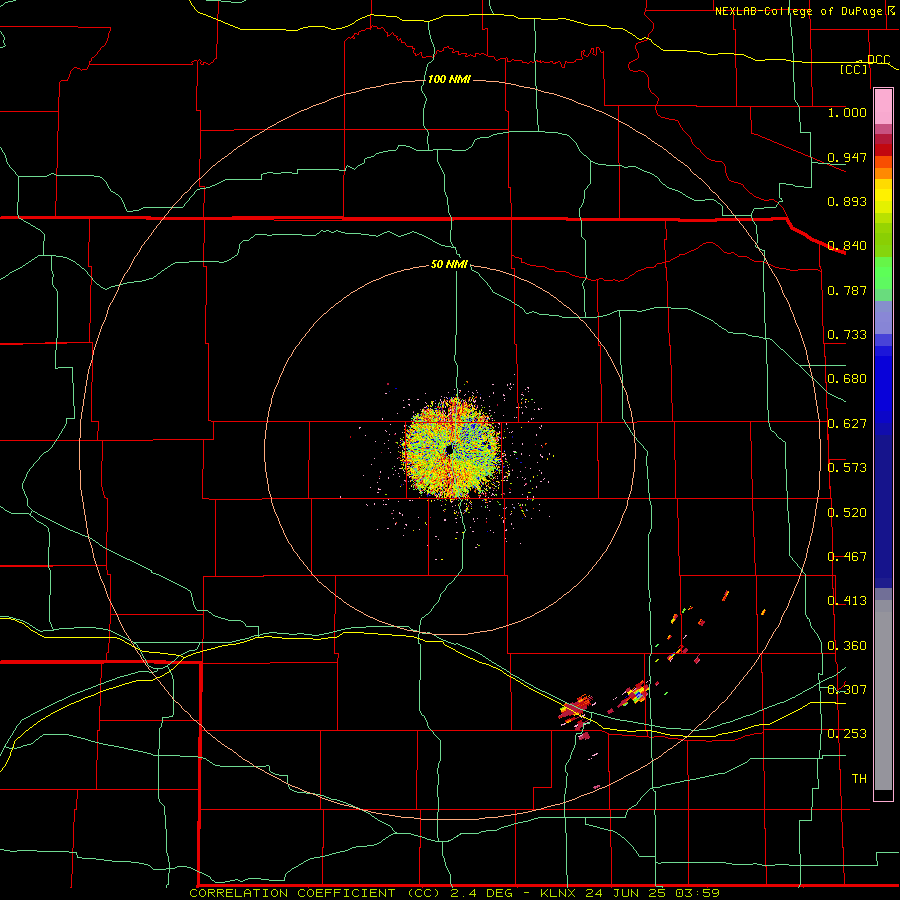Viewport: 900px width, 900px height.
Task: Click the black radar site dot at center
Action: 449,450
